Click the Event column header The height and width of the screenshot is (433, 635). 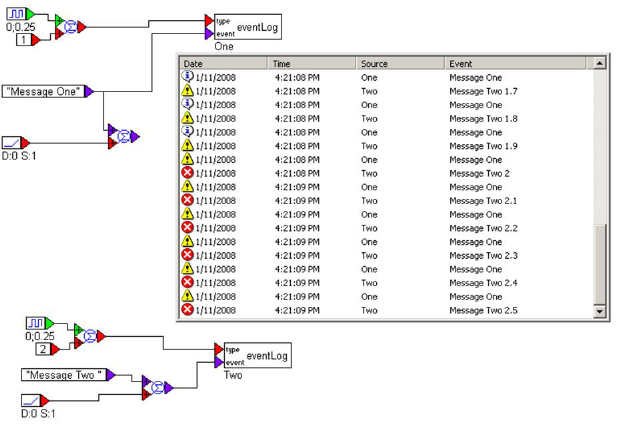pyautogui.click(x=515, y=63)
